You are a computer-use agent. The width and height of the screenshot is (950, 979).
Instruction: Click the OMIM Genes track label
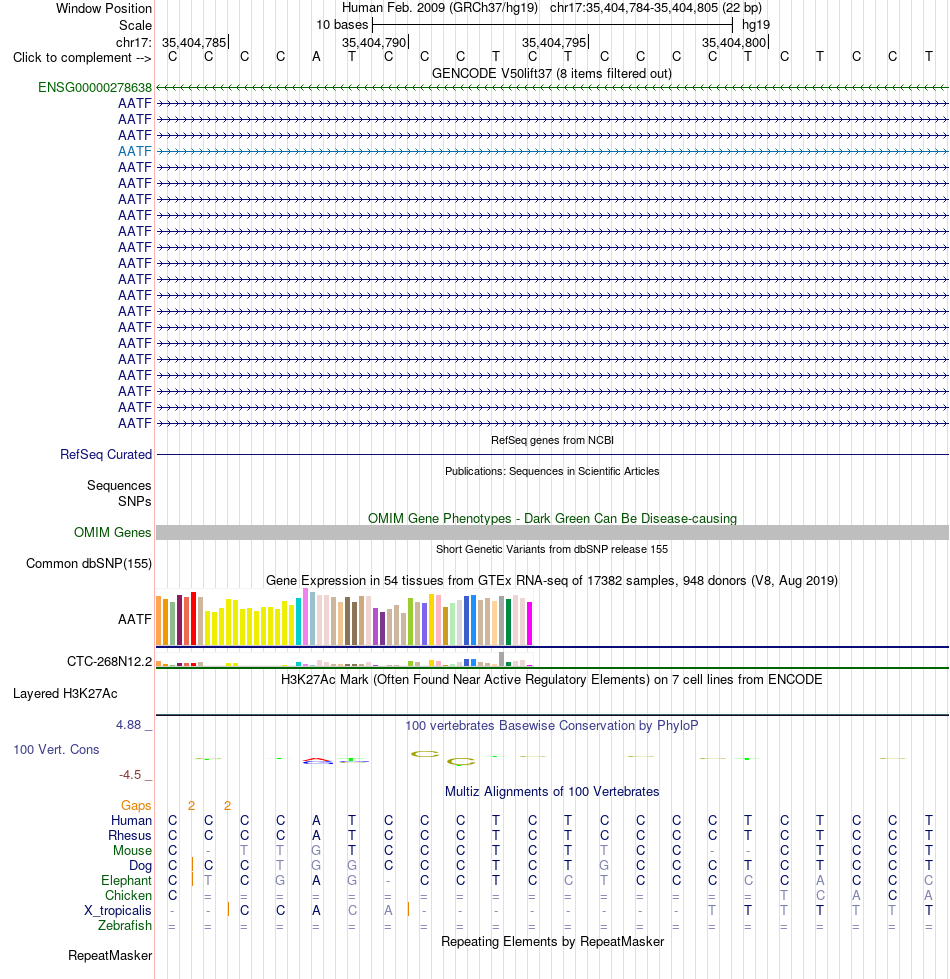[x=112, y=533]
